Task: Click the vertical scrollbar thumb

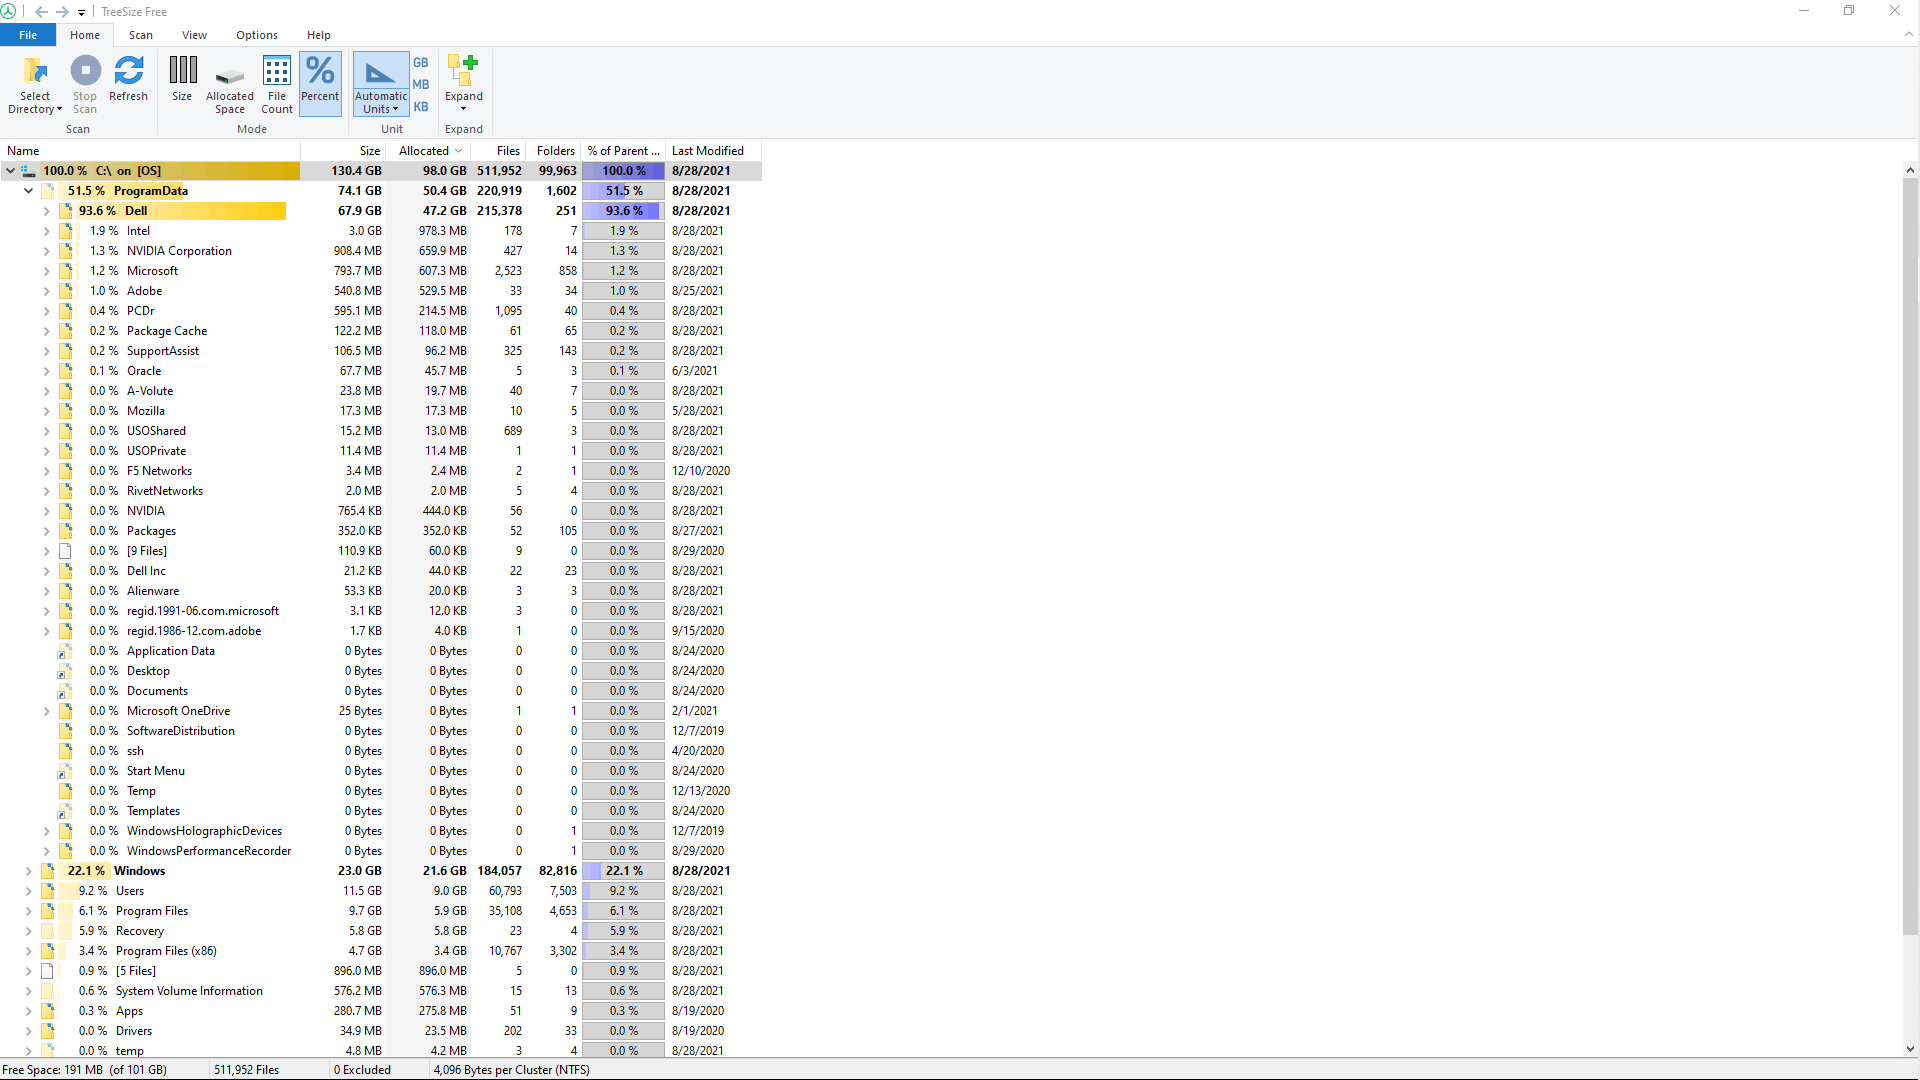Action: [x=1910, y=558]
